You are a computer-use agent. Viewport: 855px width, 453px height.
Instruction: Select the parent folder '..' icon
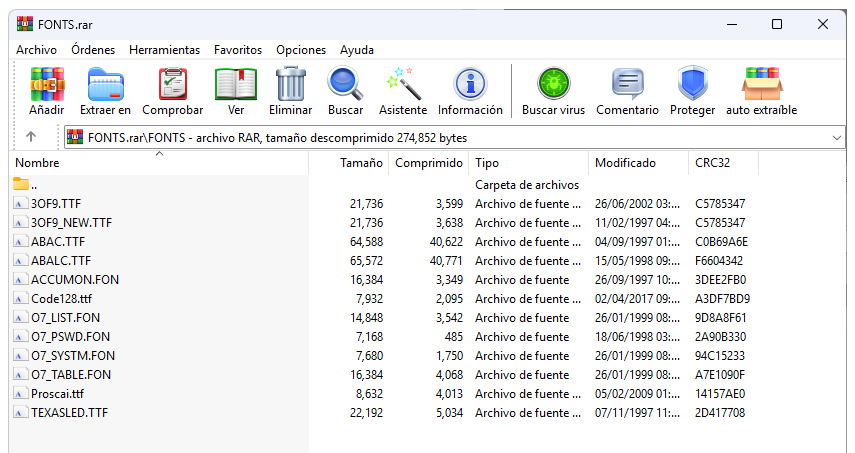21,184
